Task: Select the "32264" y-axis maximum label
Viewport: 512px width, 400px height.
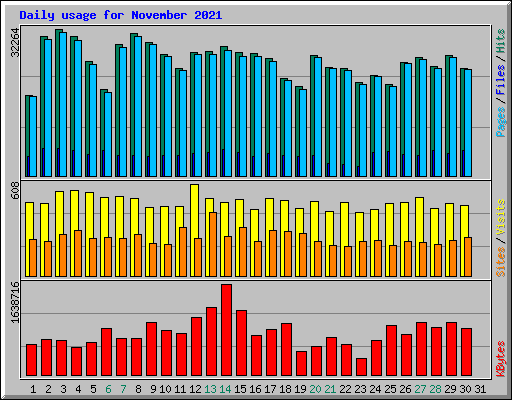Action: (15, 43)
